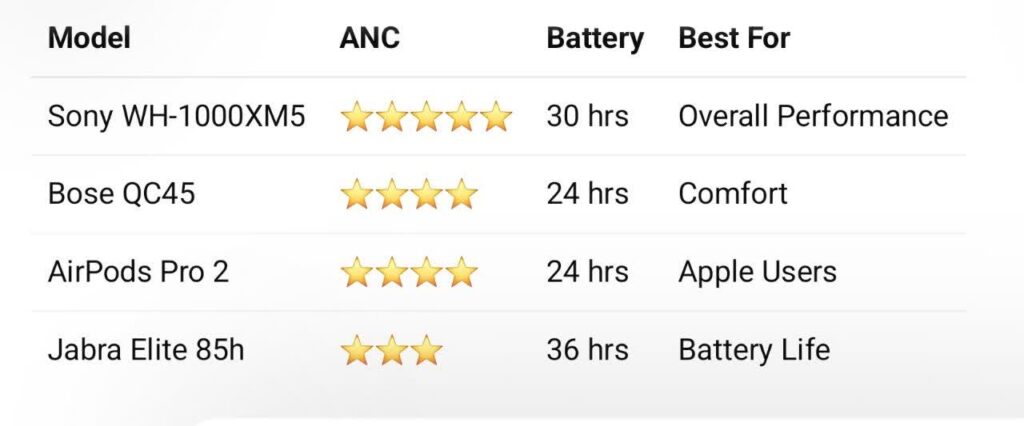Click Jabra Elite 85h's three-star rating
Screen dimensions: 1024x426
391,350
